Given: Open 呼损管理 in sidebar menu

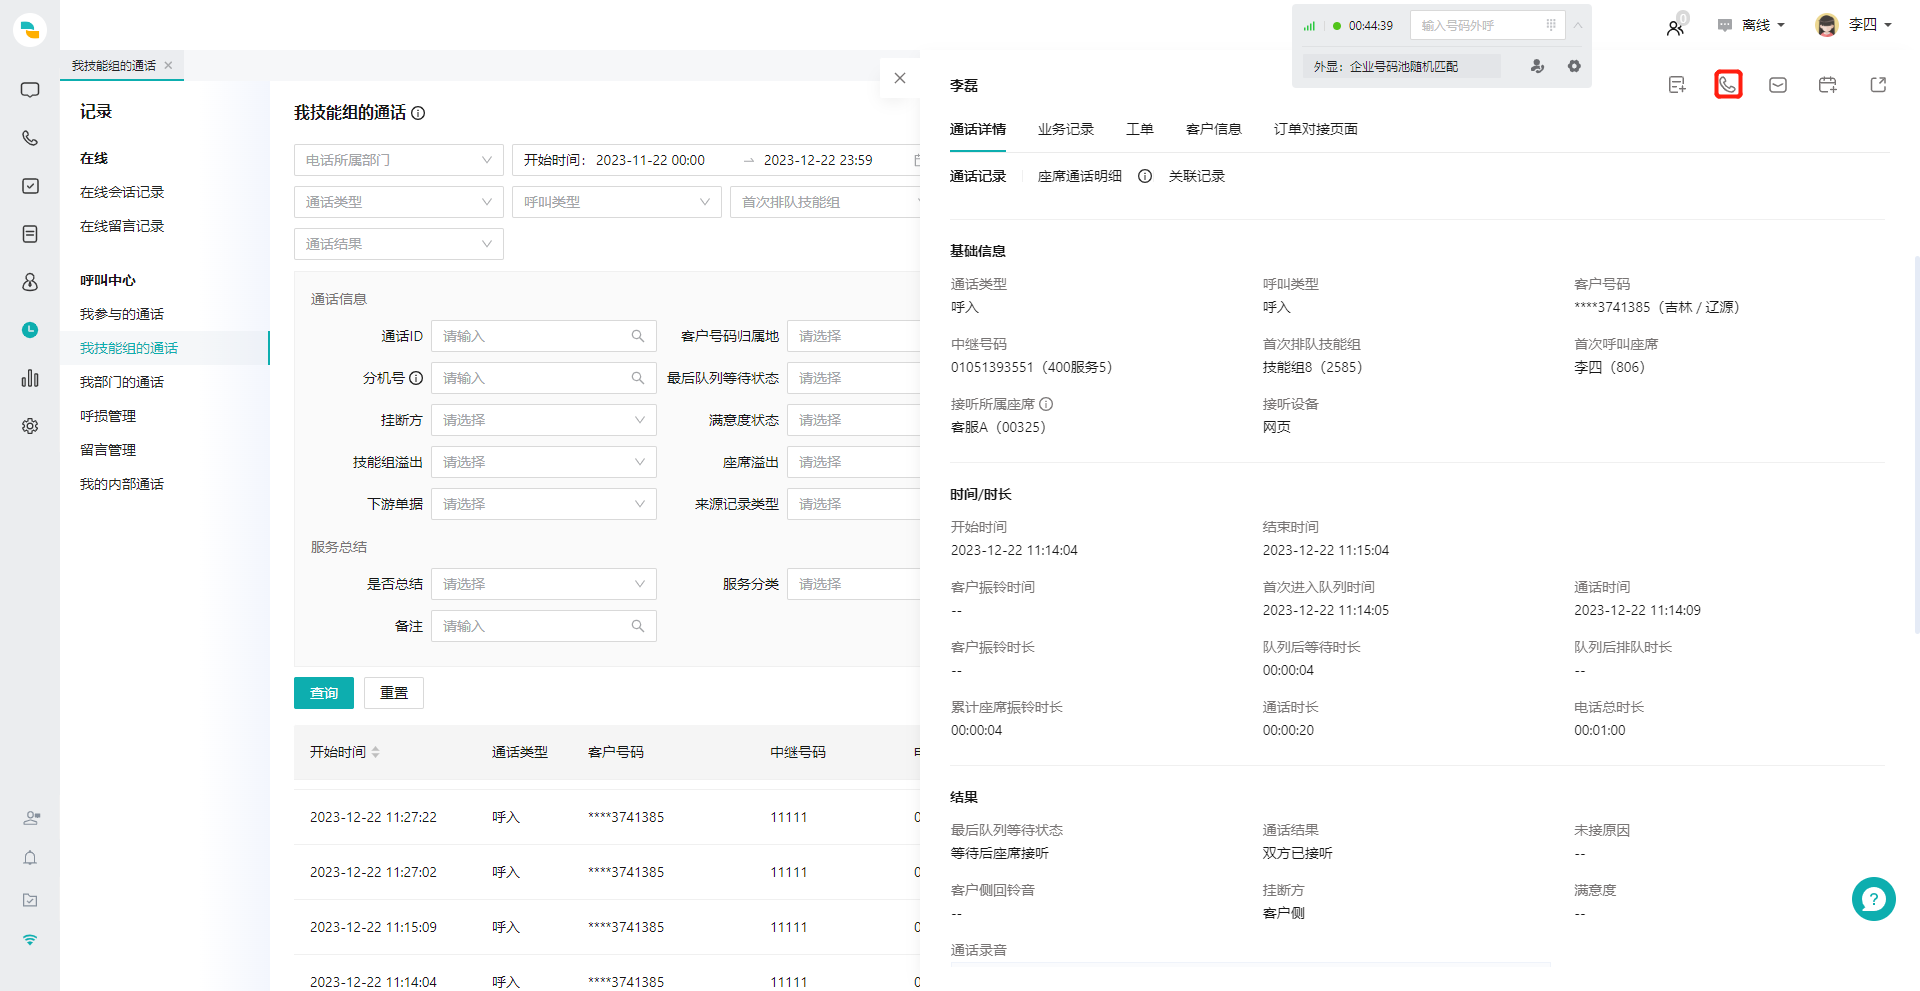Looking at the screenshot, I should pyautogui.click(x=108, y=416).
